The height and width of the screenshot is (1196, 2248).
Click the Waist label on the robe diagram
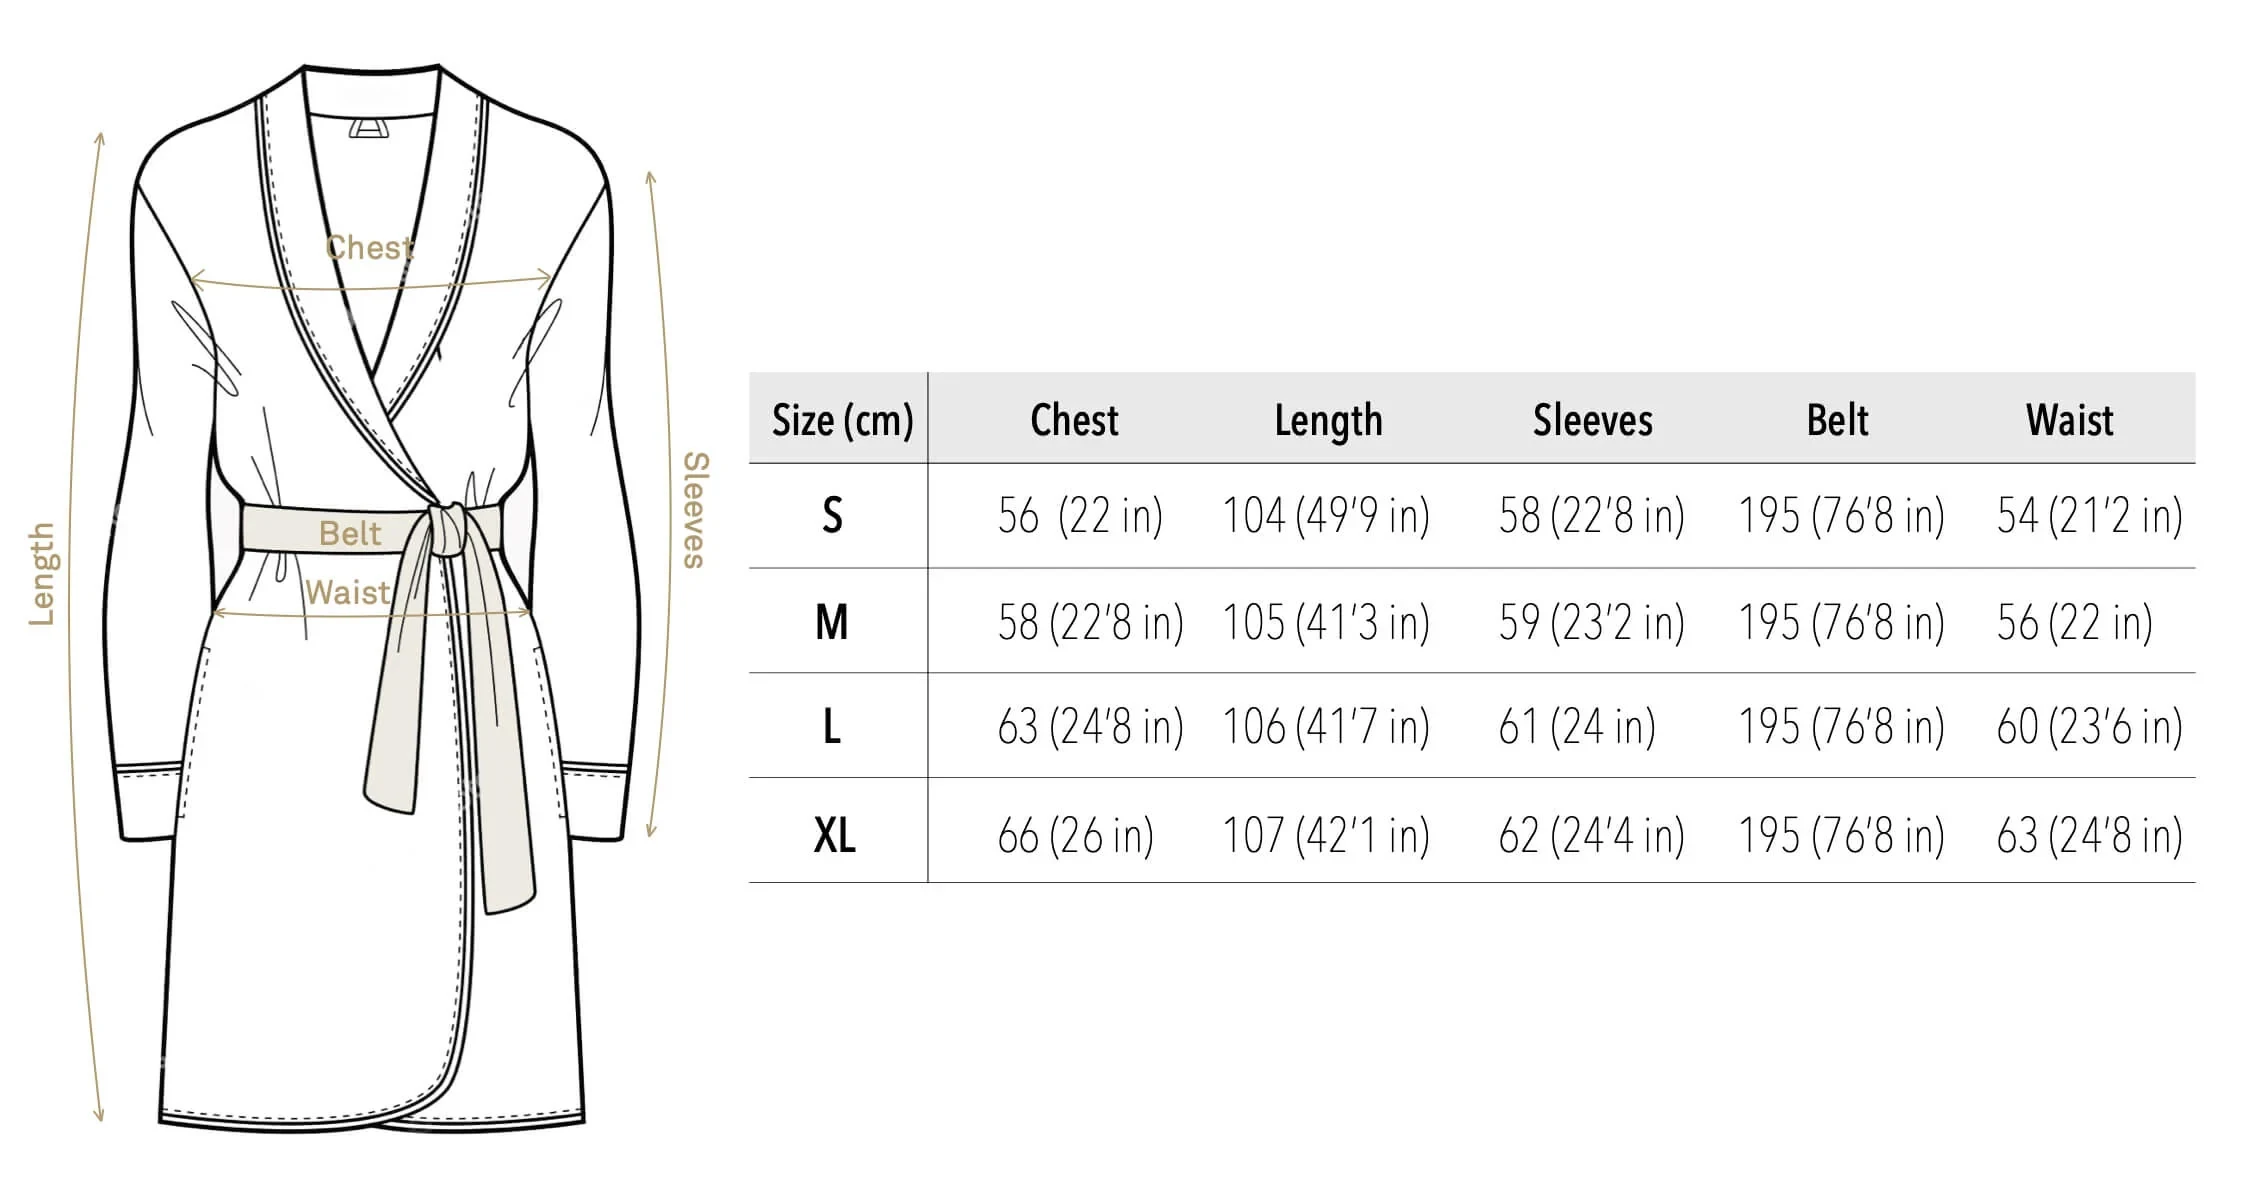[x=347, y=592]
